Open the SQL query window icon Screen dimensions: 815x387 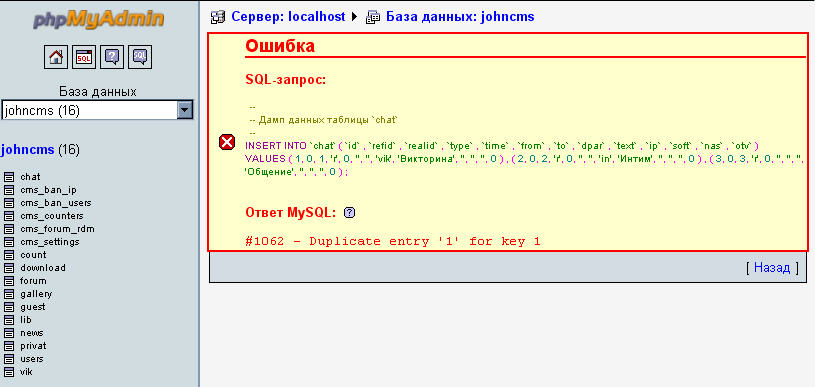coord(84,57)
